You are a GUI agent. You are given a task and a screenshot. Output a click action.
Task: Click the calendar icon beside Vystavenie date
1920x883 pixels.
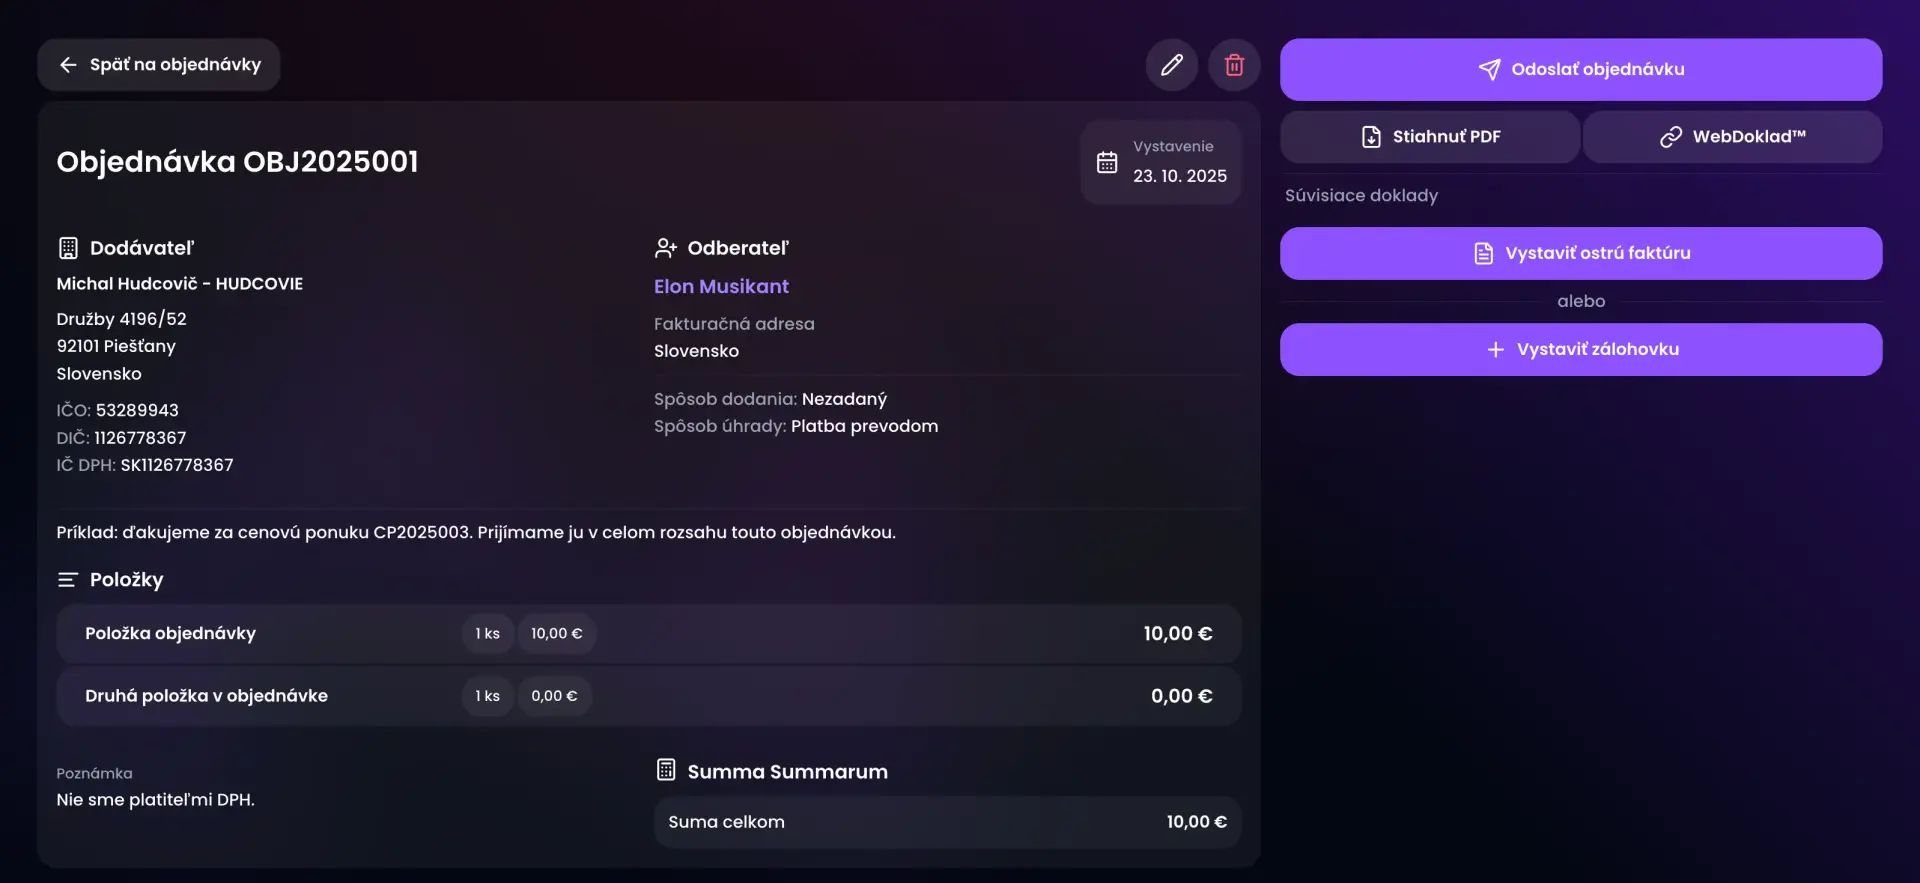(1107, 163)
